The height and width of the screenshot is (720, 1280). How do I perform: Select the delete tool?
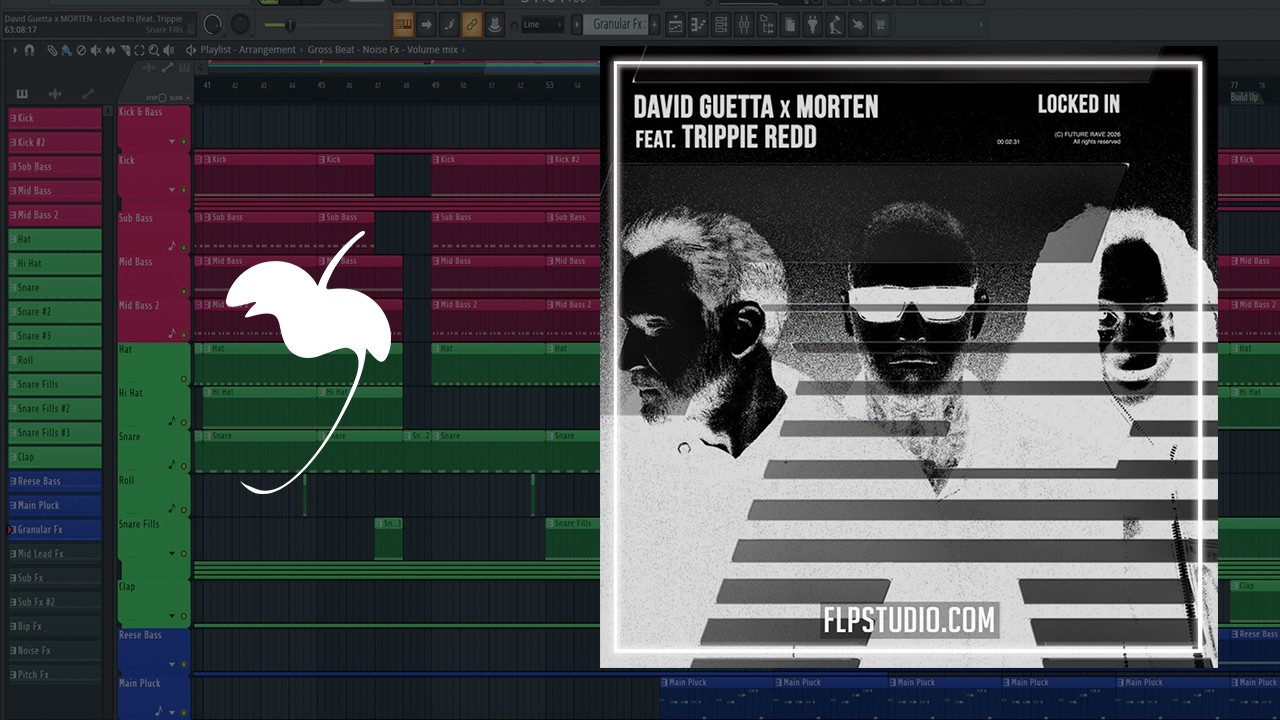coord(80,49)
